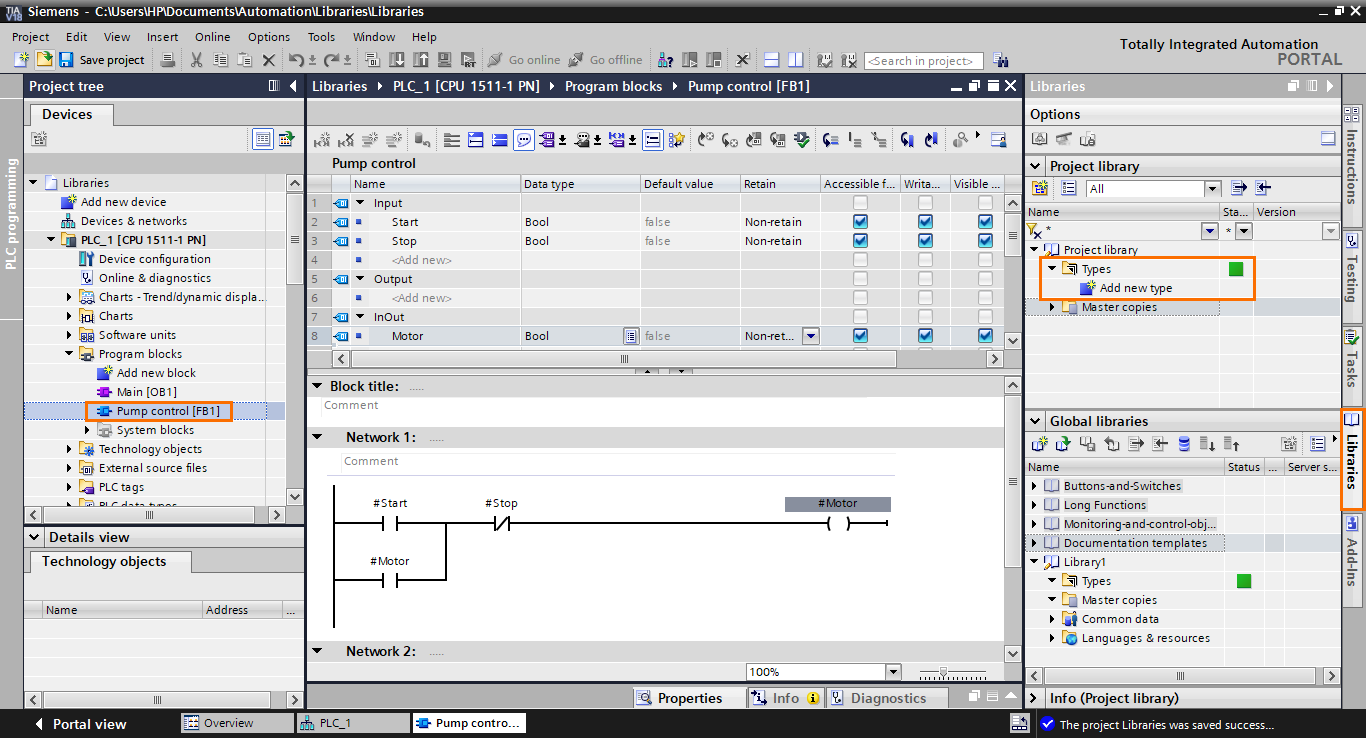Click the Compile icon in the main toolbar
Image resolution: width=1366 pixels, height=738 pixels.
pyautogui.click(x=372, y=61)
